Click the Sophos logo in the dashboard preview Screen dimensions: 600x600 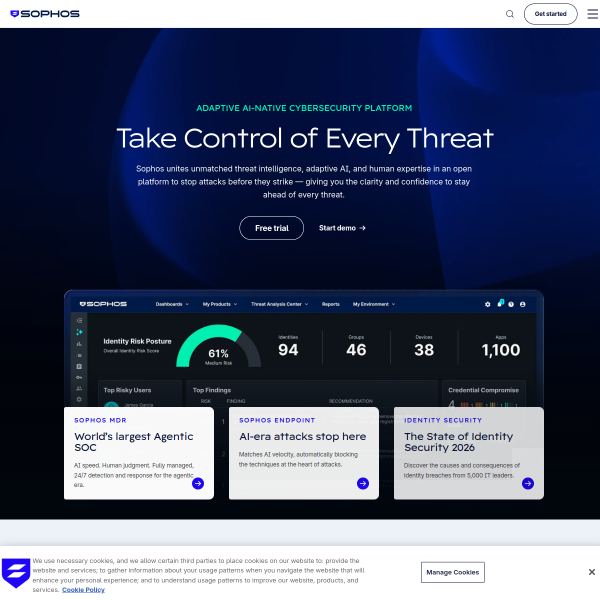(x=103, y=304)
